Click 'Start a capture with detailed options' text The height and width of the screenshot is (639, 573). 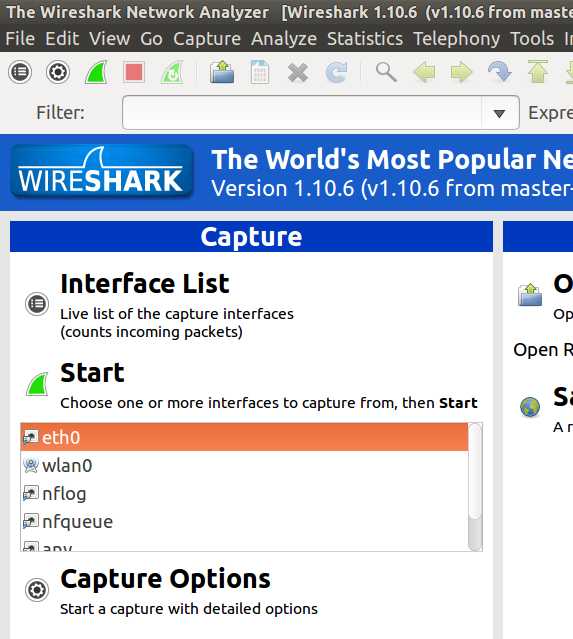point(189,609)
